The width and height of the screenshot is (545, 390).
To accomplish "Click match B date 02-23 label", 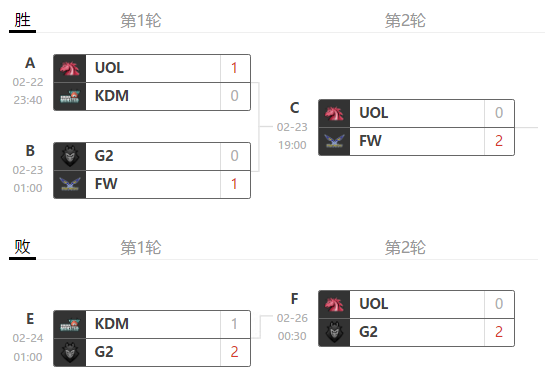I will tap(28, 170).
